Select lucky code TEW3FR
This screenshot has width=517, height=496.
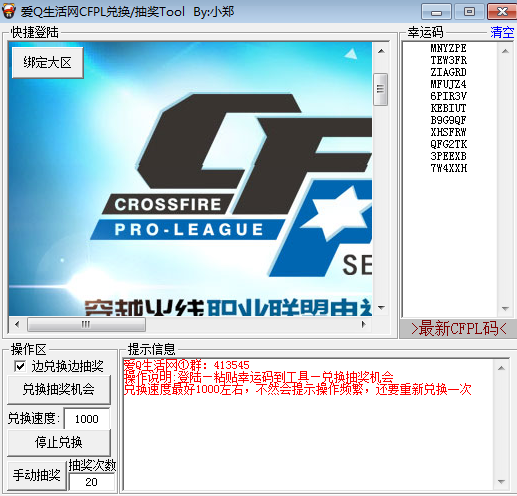[x=448, y=60]
